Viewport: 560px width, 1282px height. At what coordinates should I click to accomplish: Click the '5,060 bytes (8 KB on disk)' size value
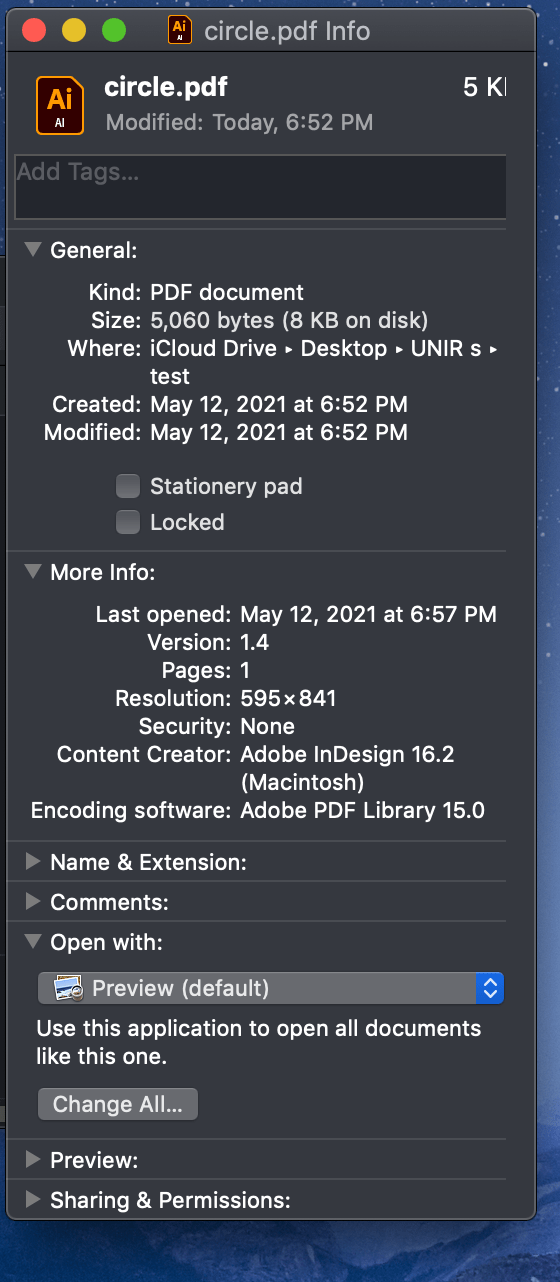click(x=289, y=321)
